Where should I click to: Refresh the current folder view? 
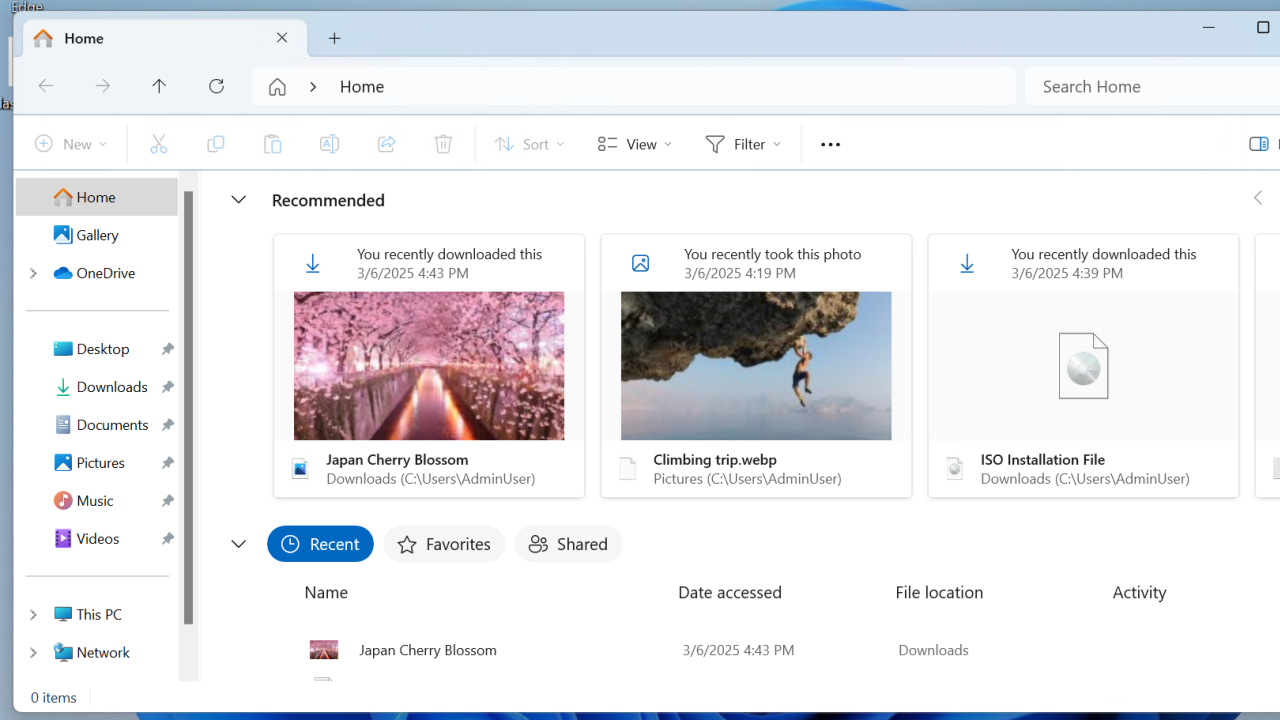[x=216, y=86]
